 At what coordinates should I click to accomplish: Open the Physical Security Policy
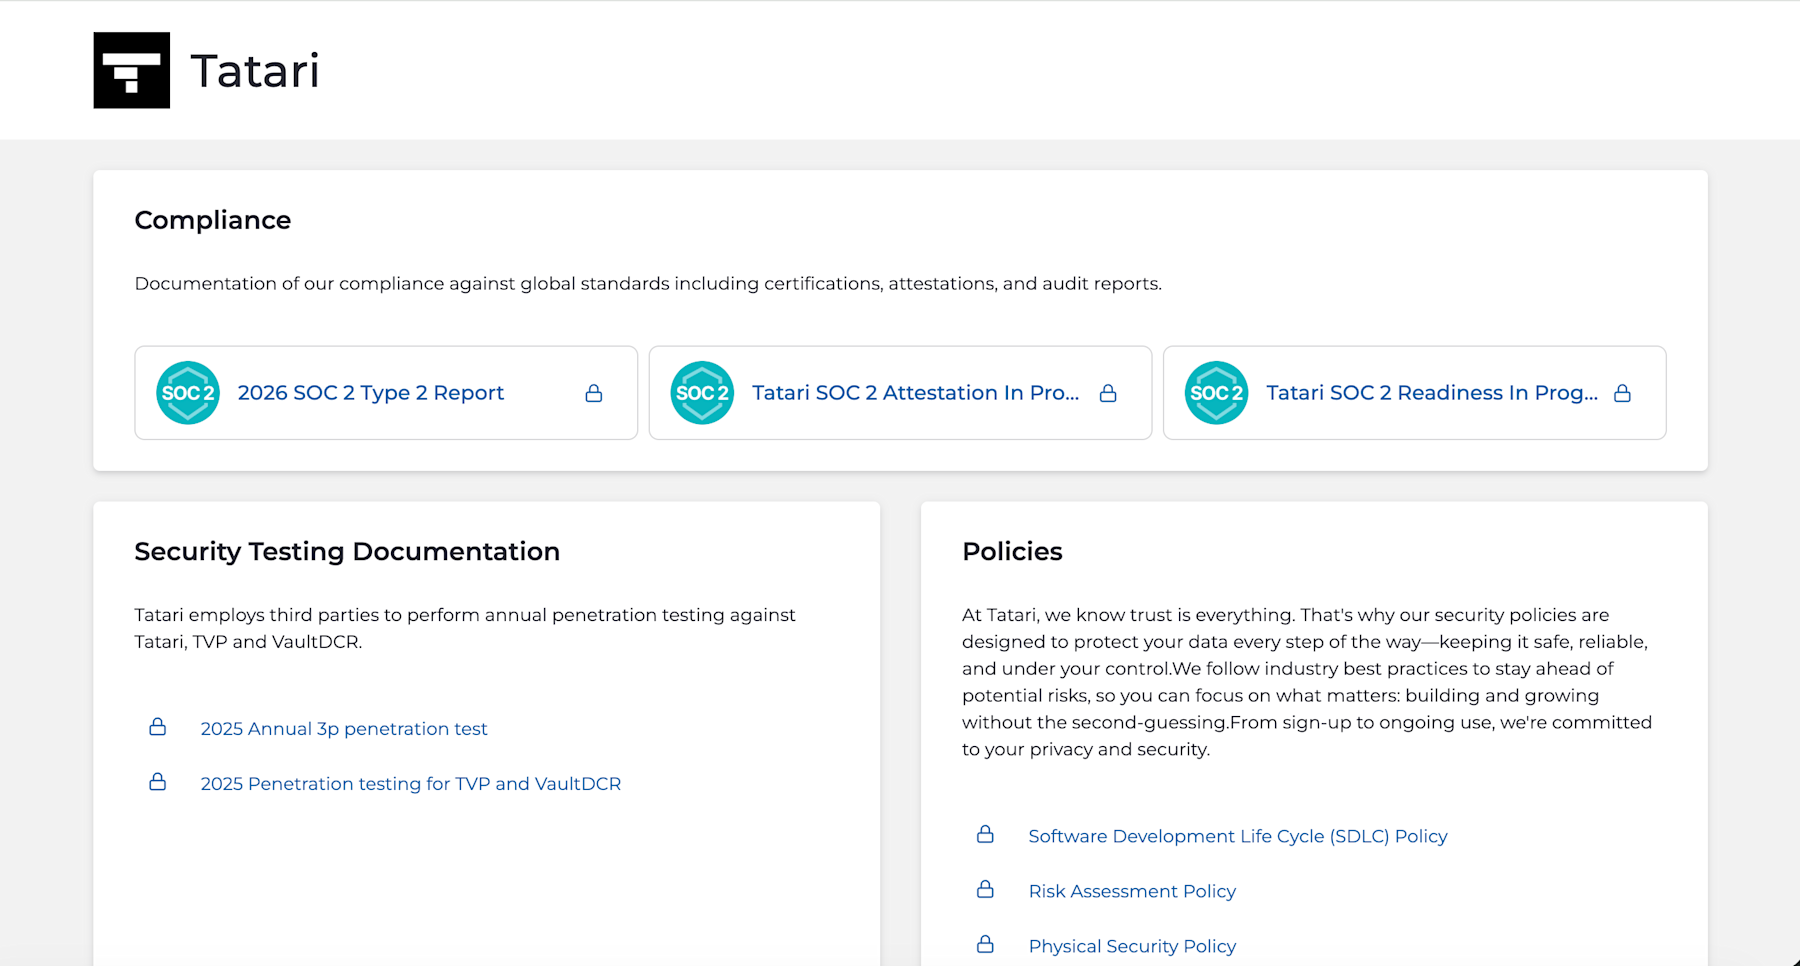(1132, 946)
